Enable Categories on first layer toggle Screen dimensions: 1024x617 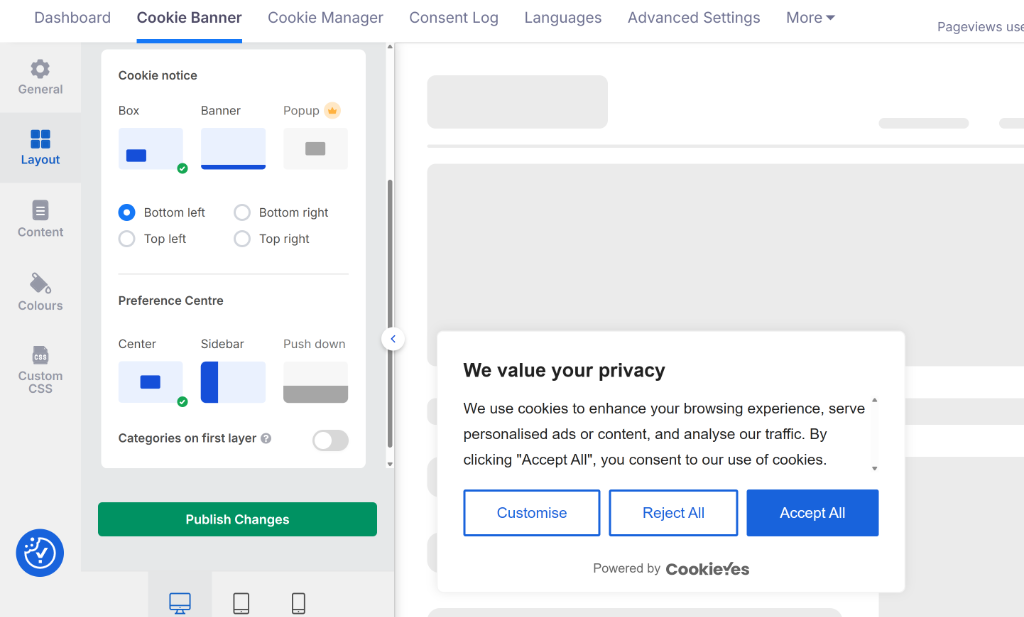point(330,440)
